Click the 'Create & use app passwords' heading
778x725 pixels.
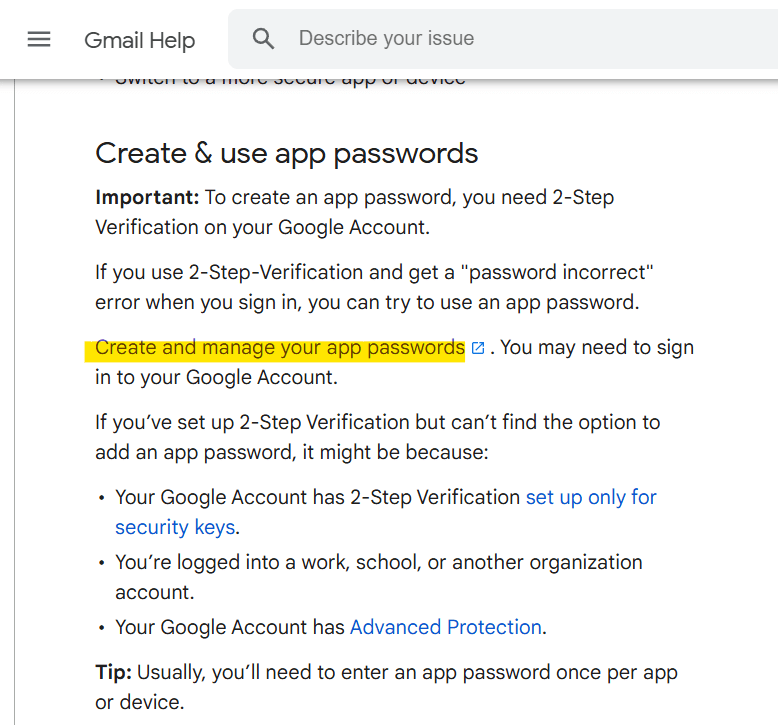click(x=286, y=153)
